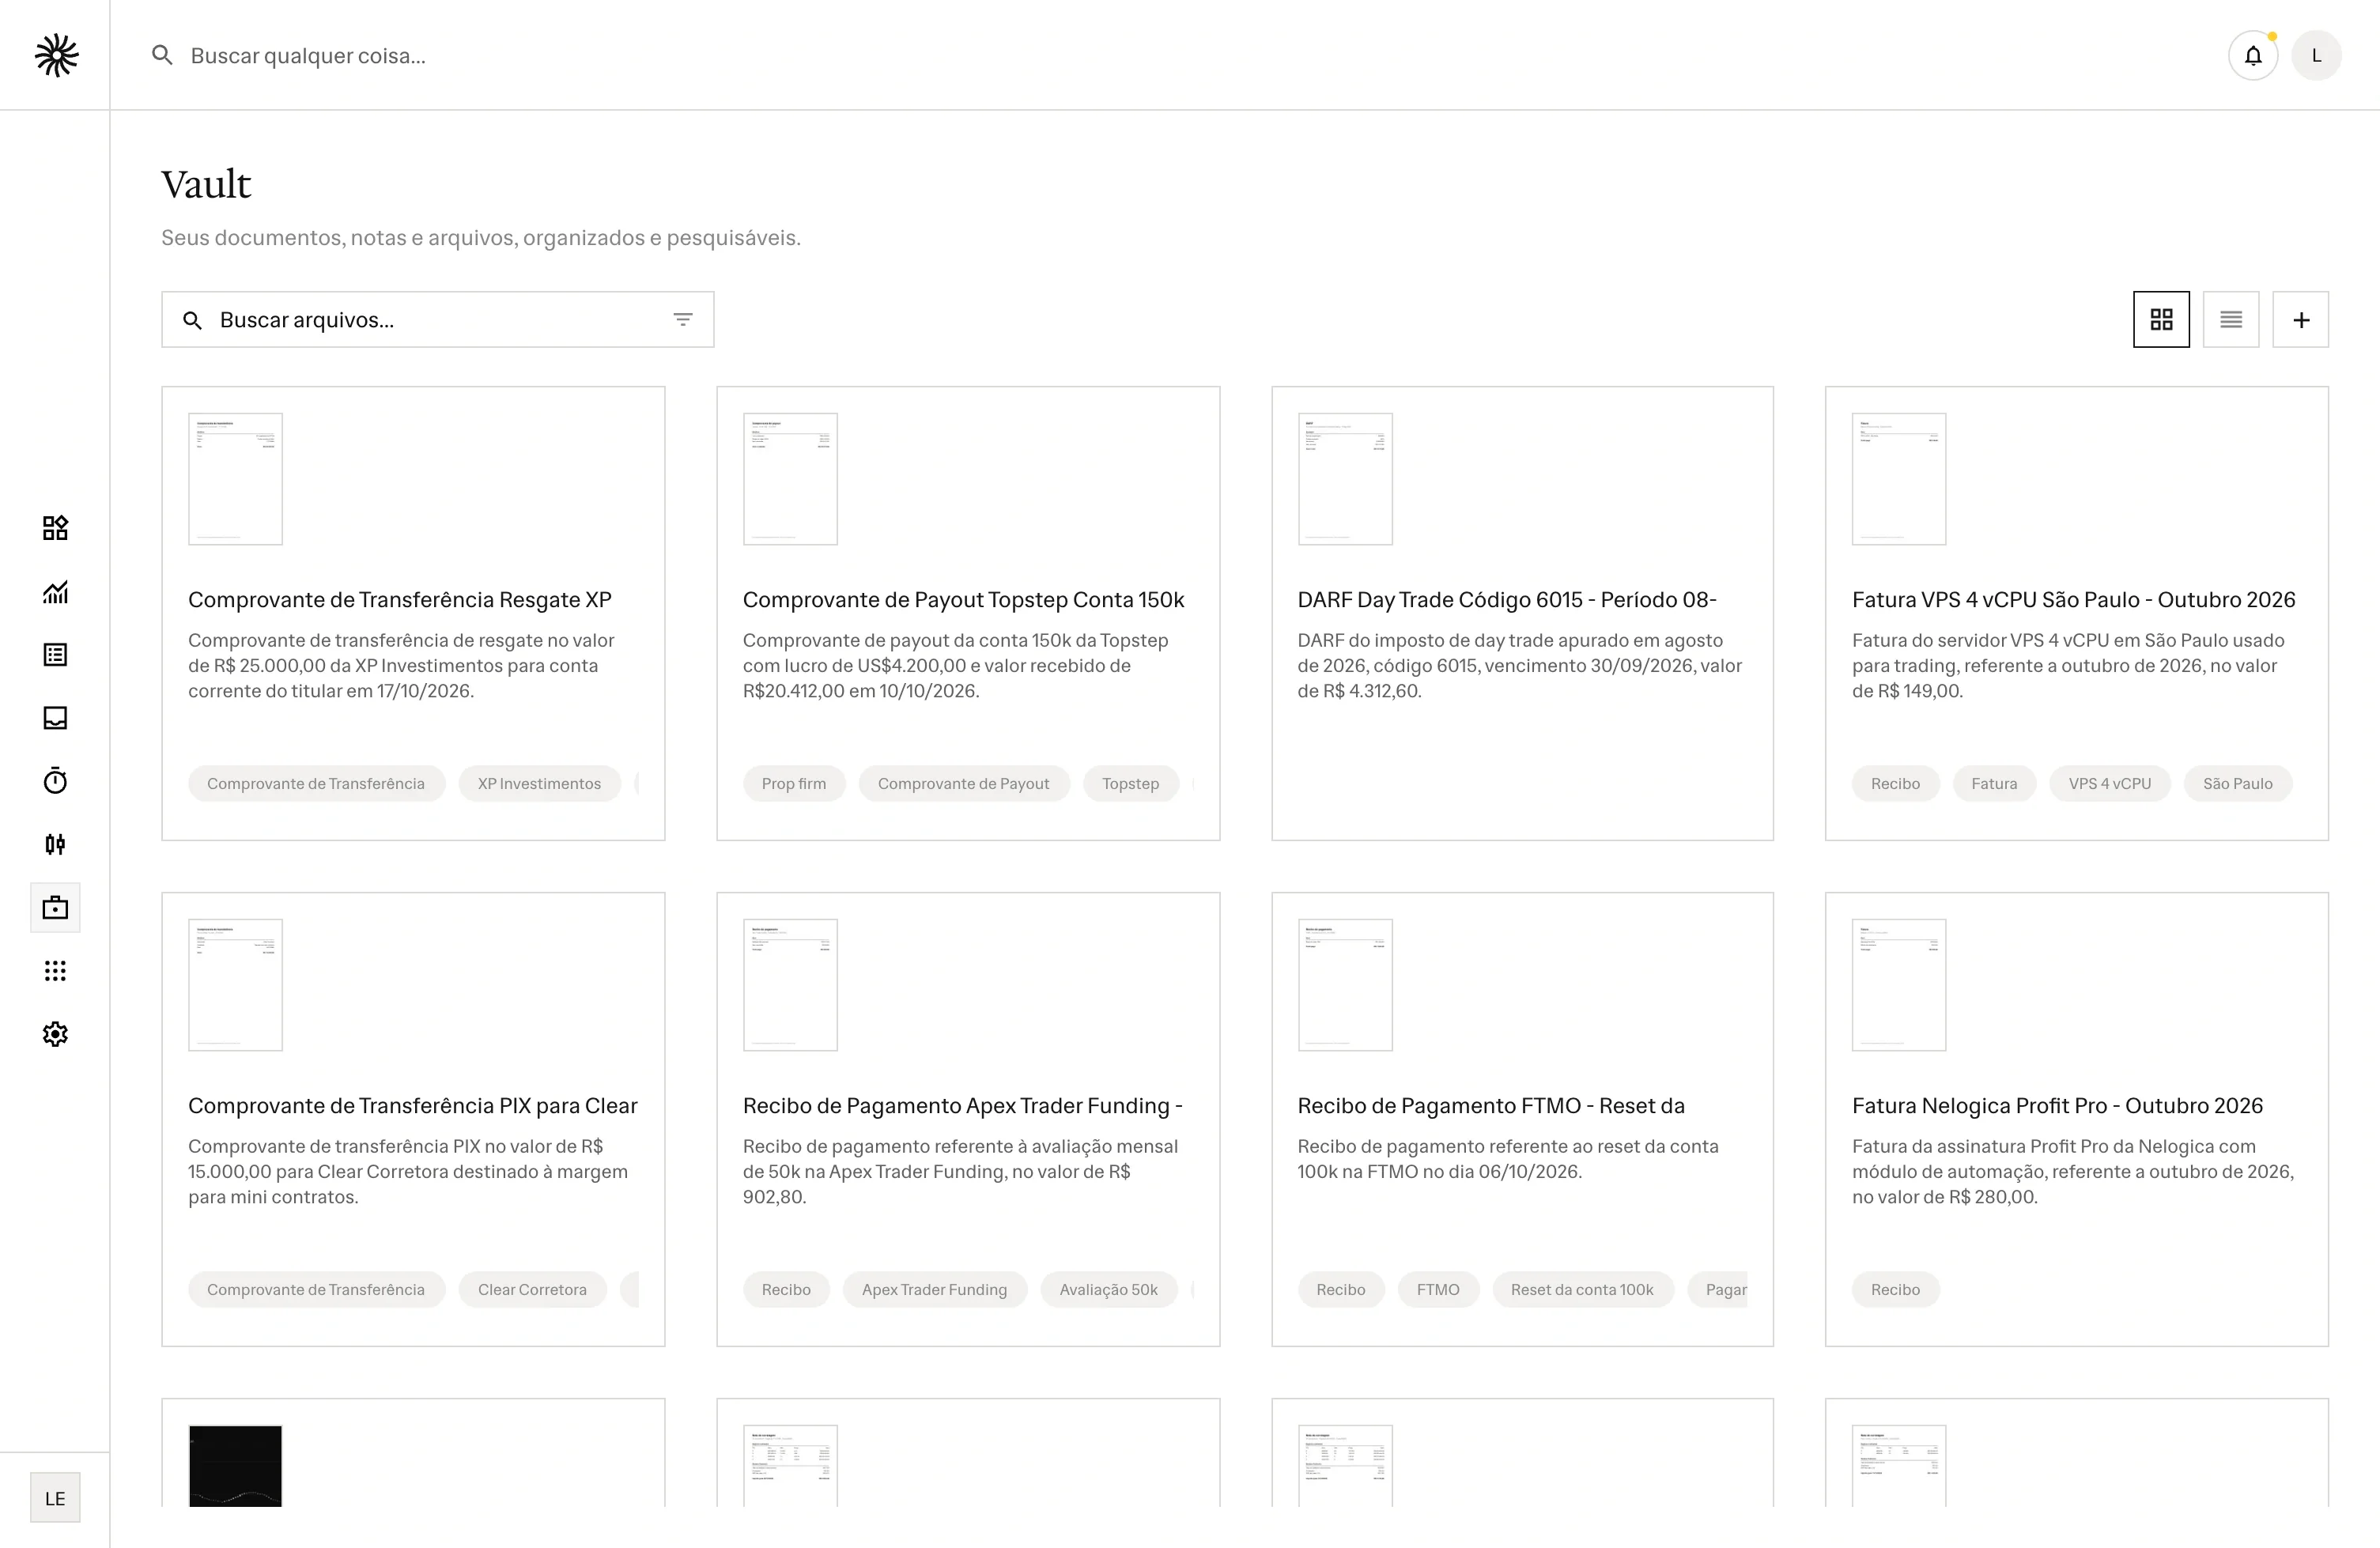Screen dimensions: 2380x1548
Task: Open the timer stopwatch sidebar icon
Action: pos(55,781)
